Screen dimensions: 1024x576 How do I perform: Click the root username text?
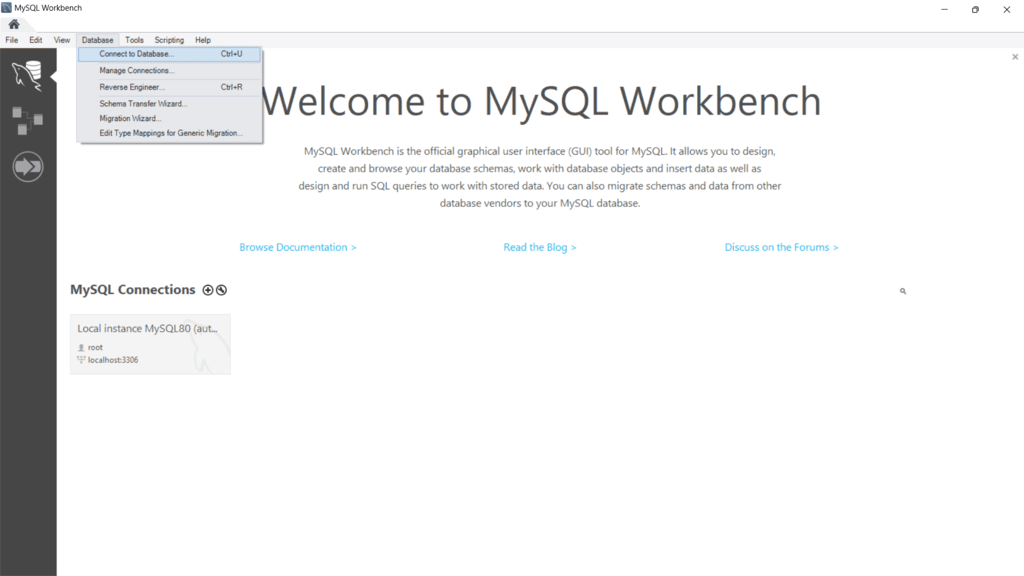coord(95,347)
